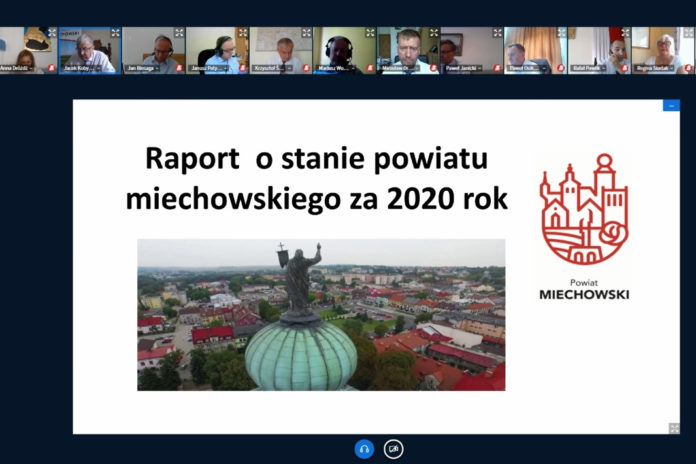Click the aerial town photo on slide

point(321,314)
